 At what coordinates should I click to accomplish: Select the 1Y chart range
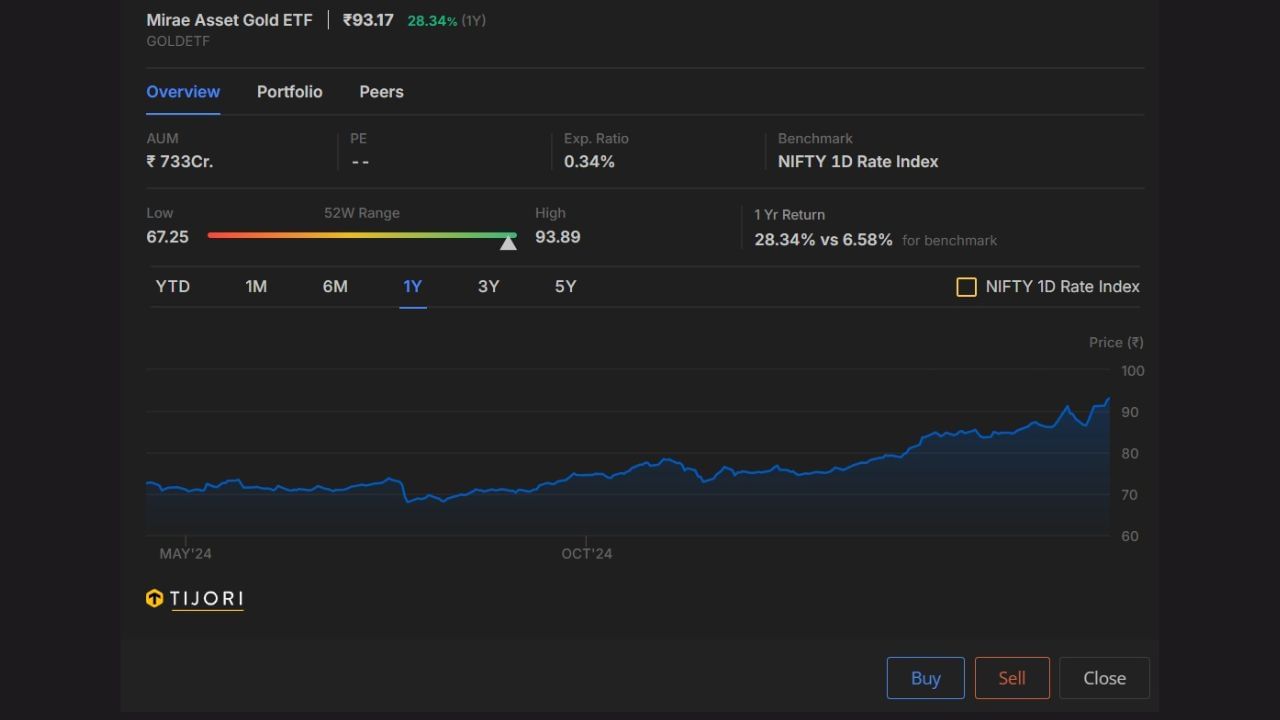pyautogui.click(x=413, y=287)
